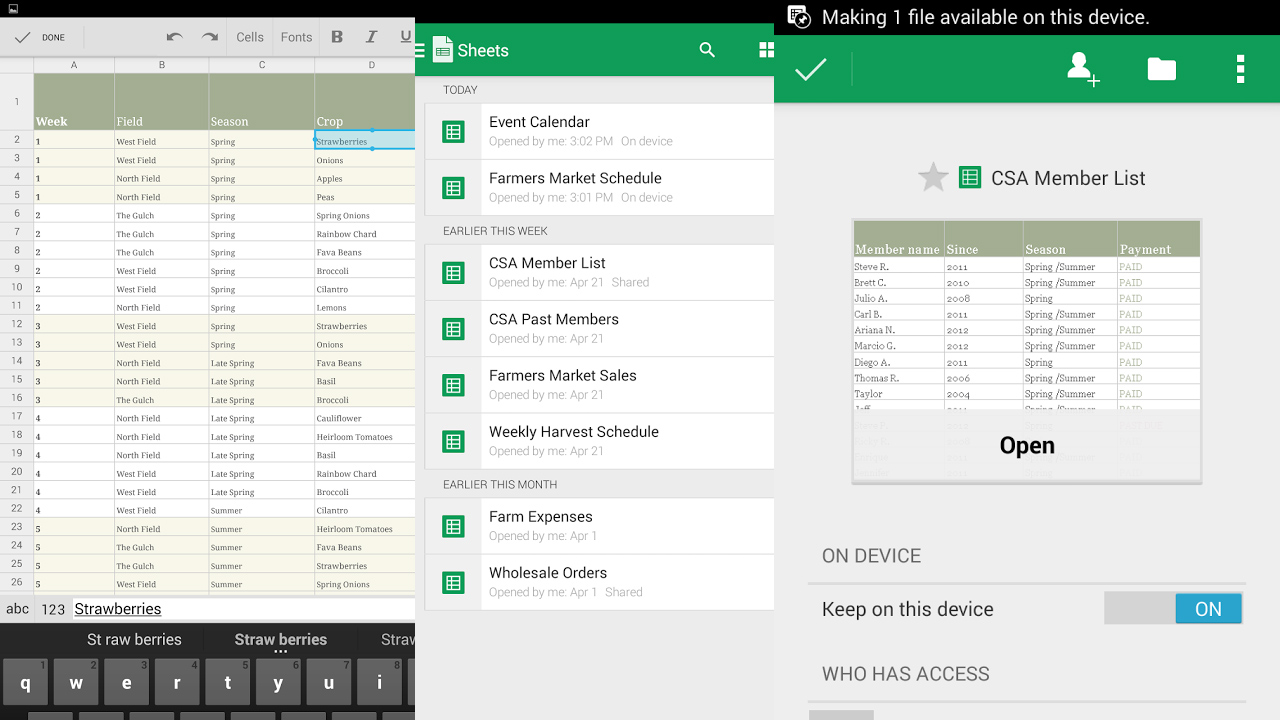
Task: Tap the q key on keyboard
Action: 25,682
